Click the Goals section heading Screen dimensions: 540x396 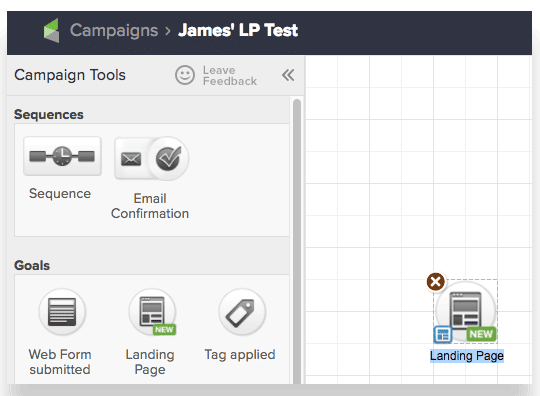(32, 265)
